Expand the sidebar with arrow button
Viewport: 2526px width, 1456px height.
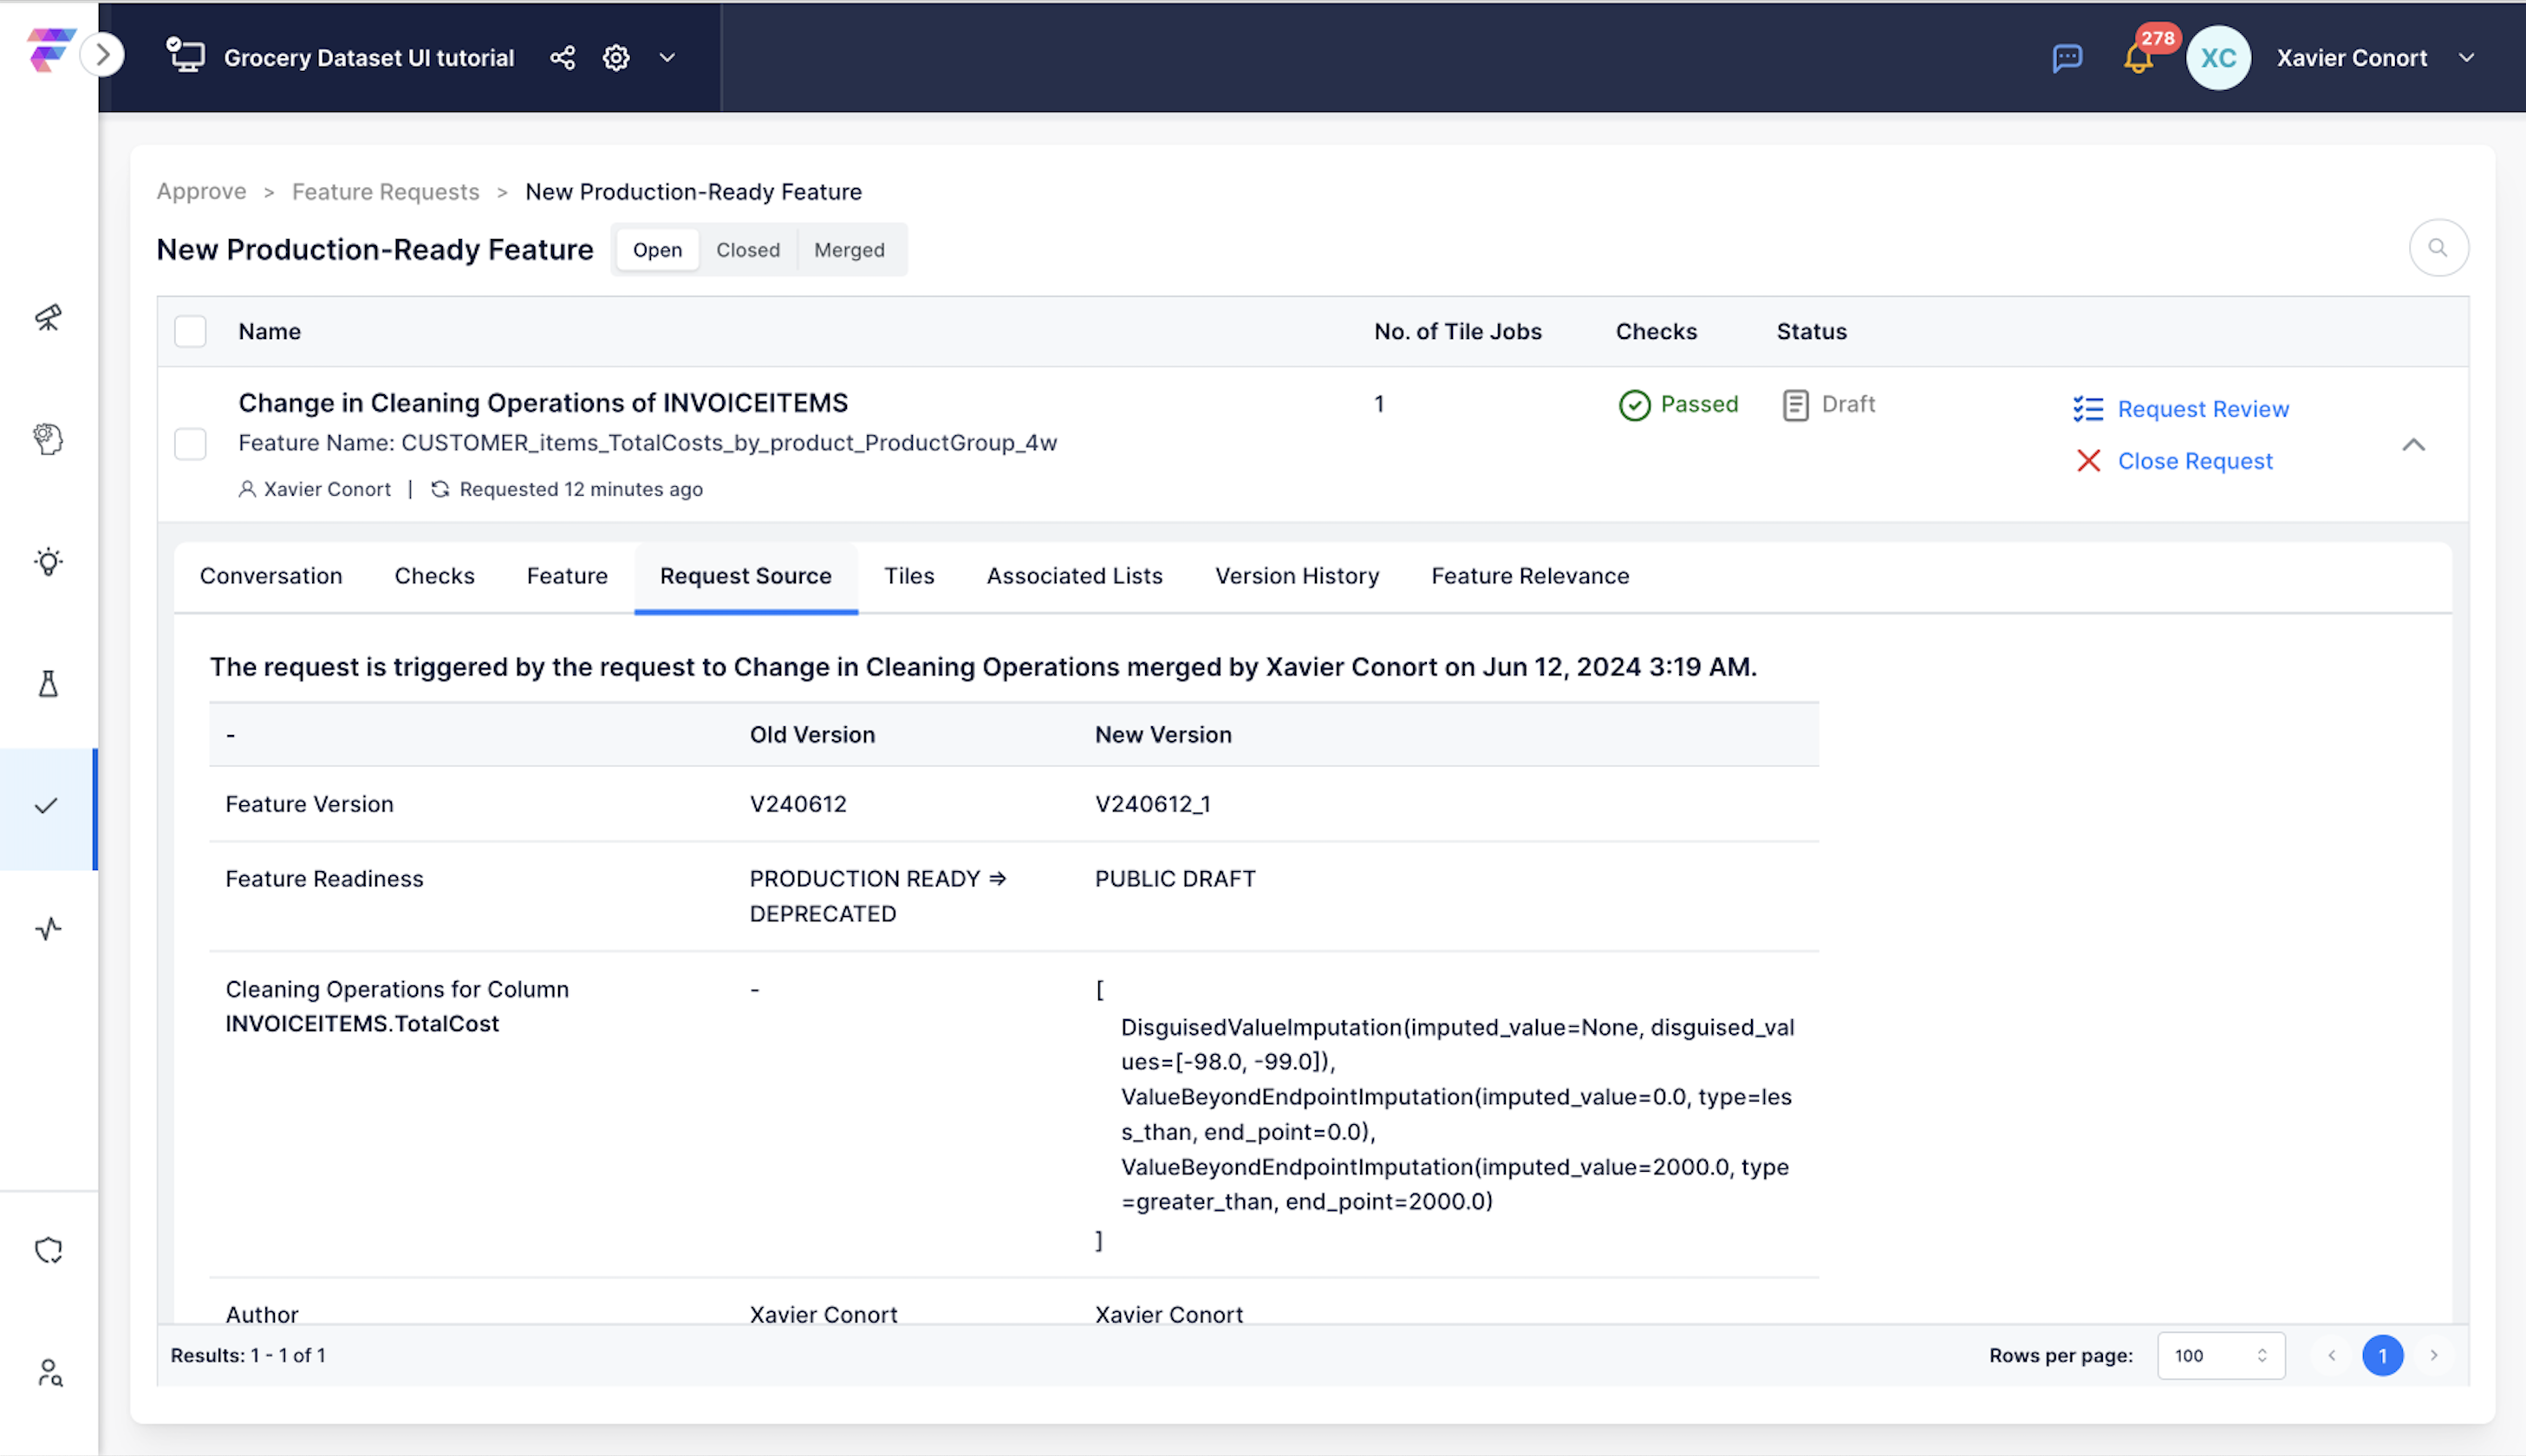[x=103, y=54]
